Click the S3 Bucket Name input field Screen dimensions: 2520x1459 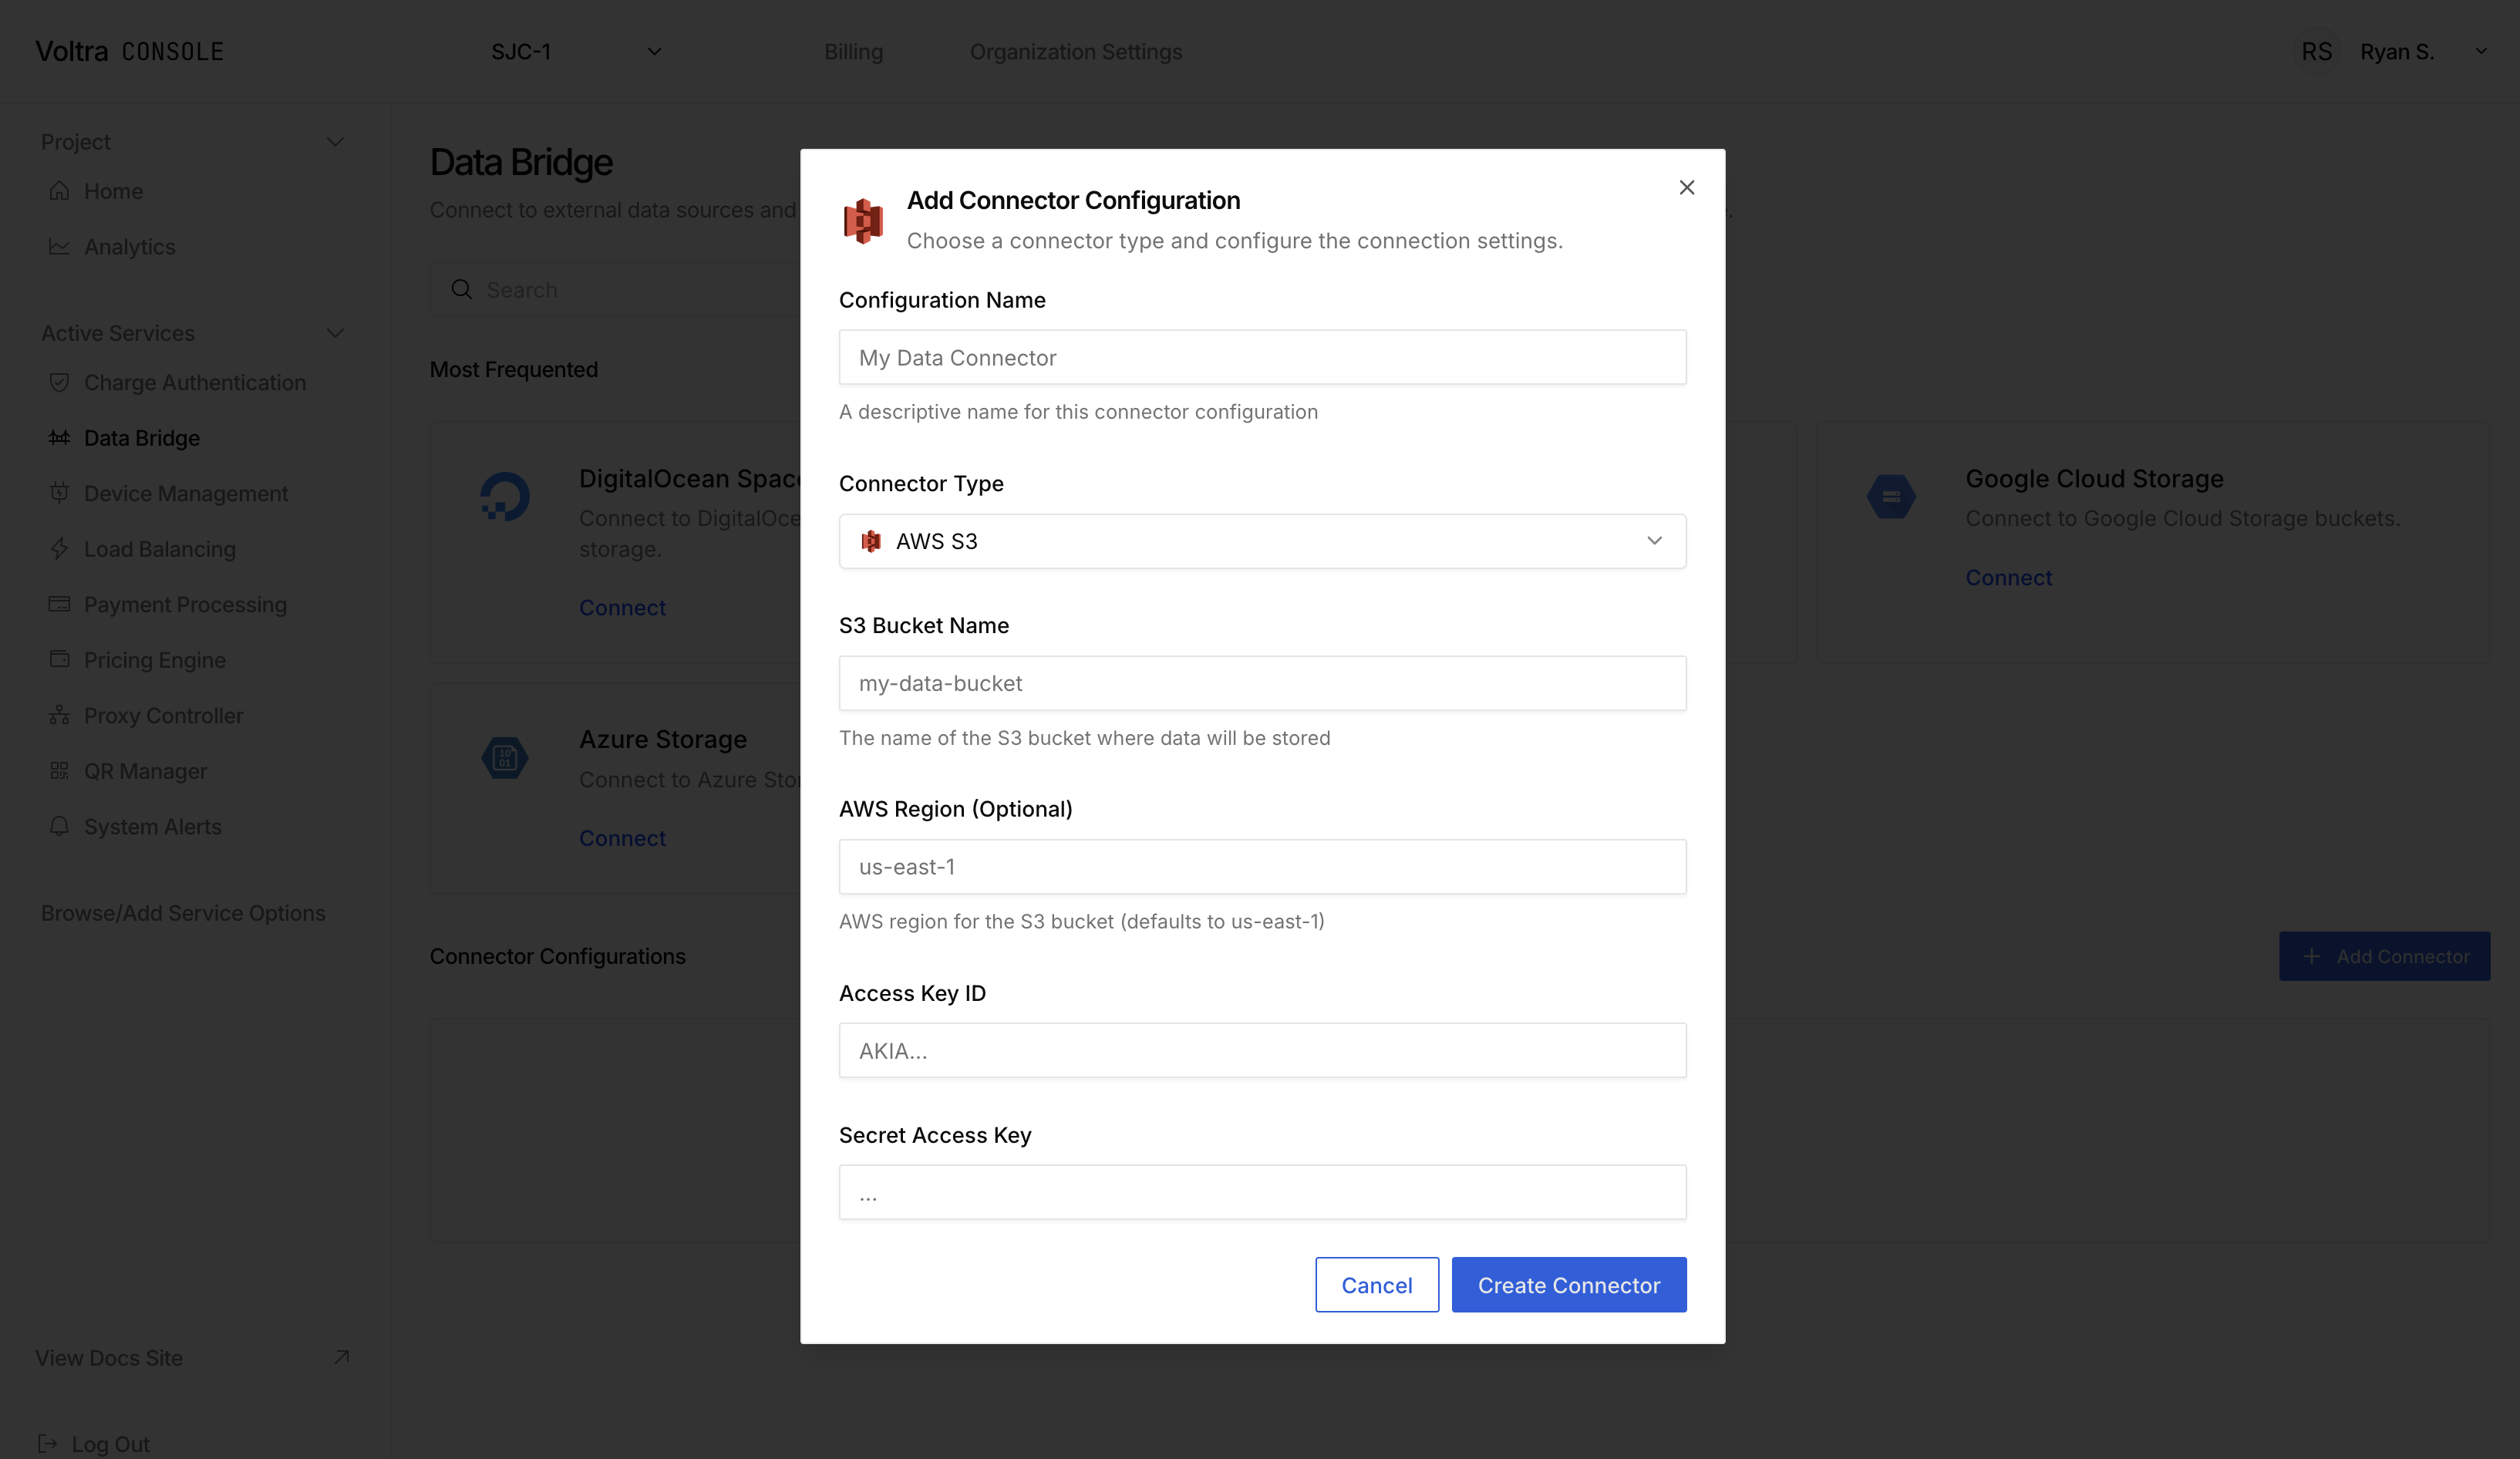1262,683
